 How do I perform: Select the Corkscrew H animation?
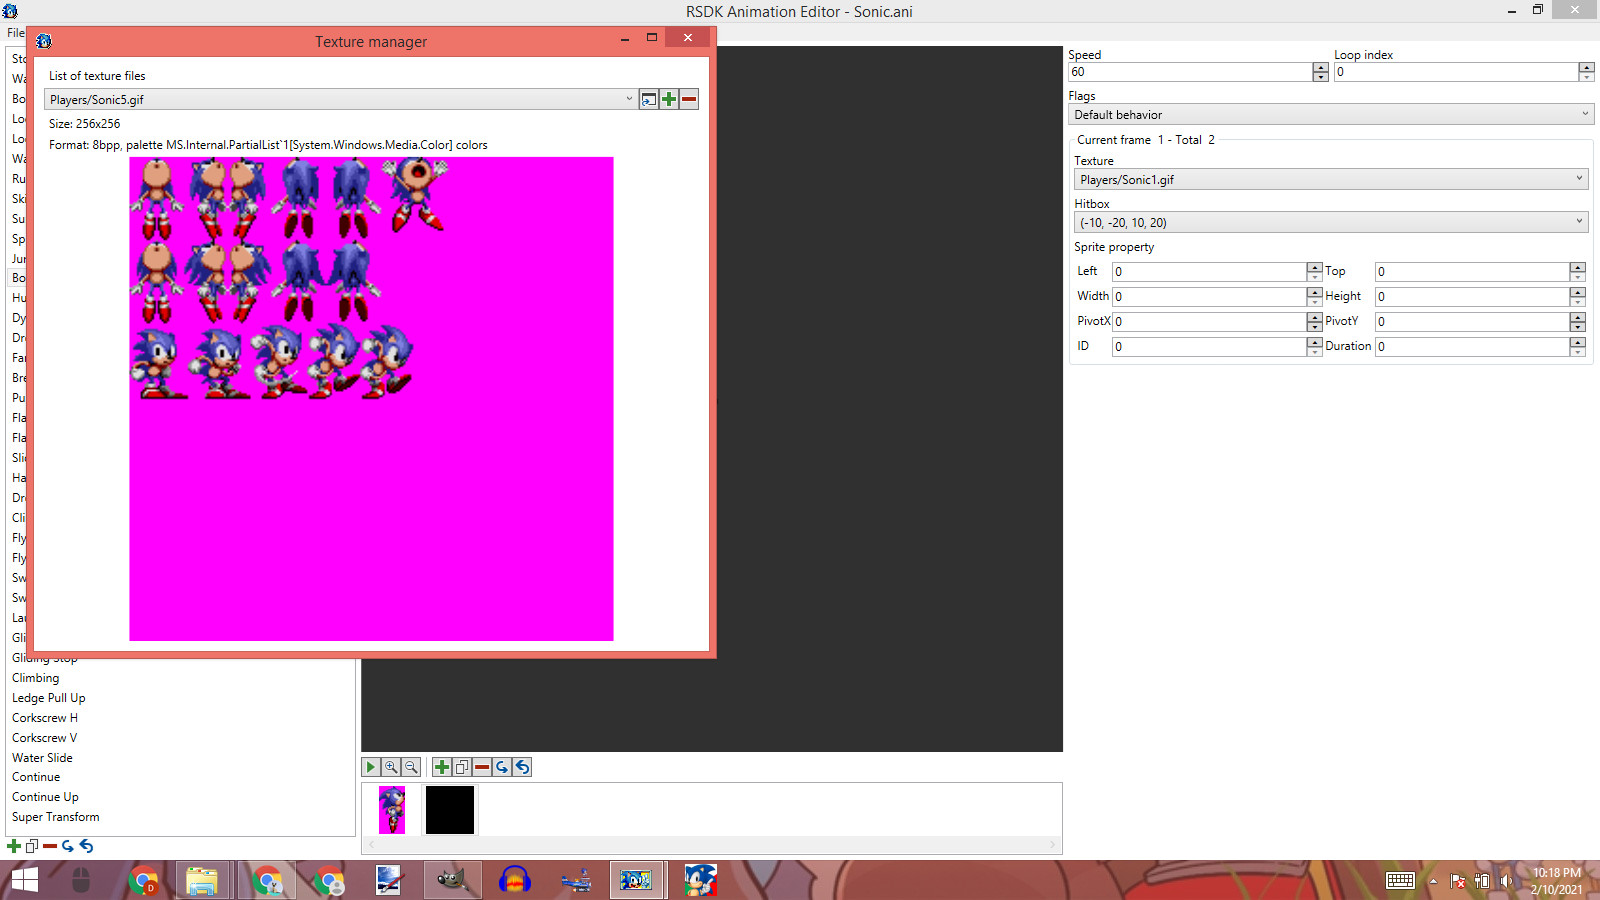coord(45,718)
